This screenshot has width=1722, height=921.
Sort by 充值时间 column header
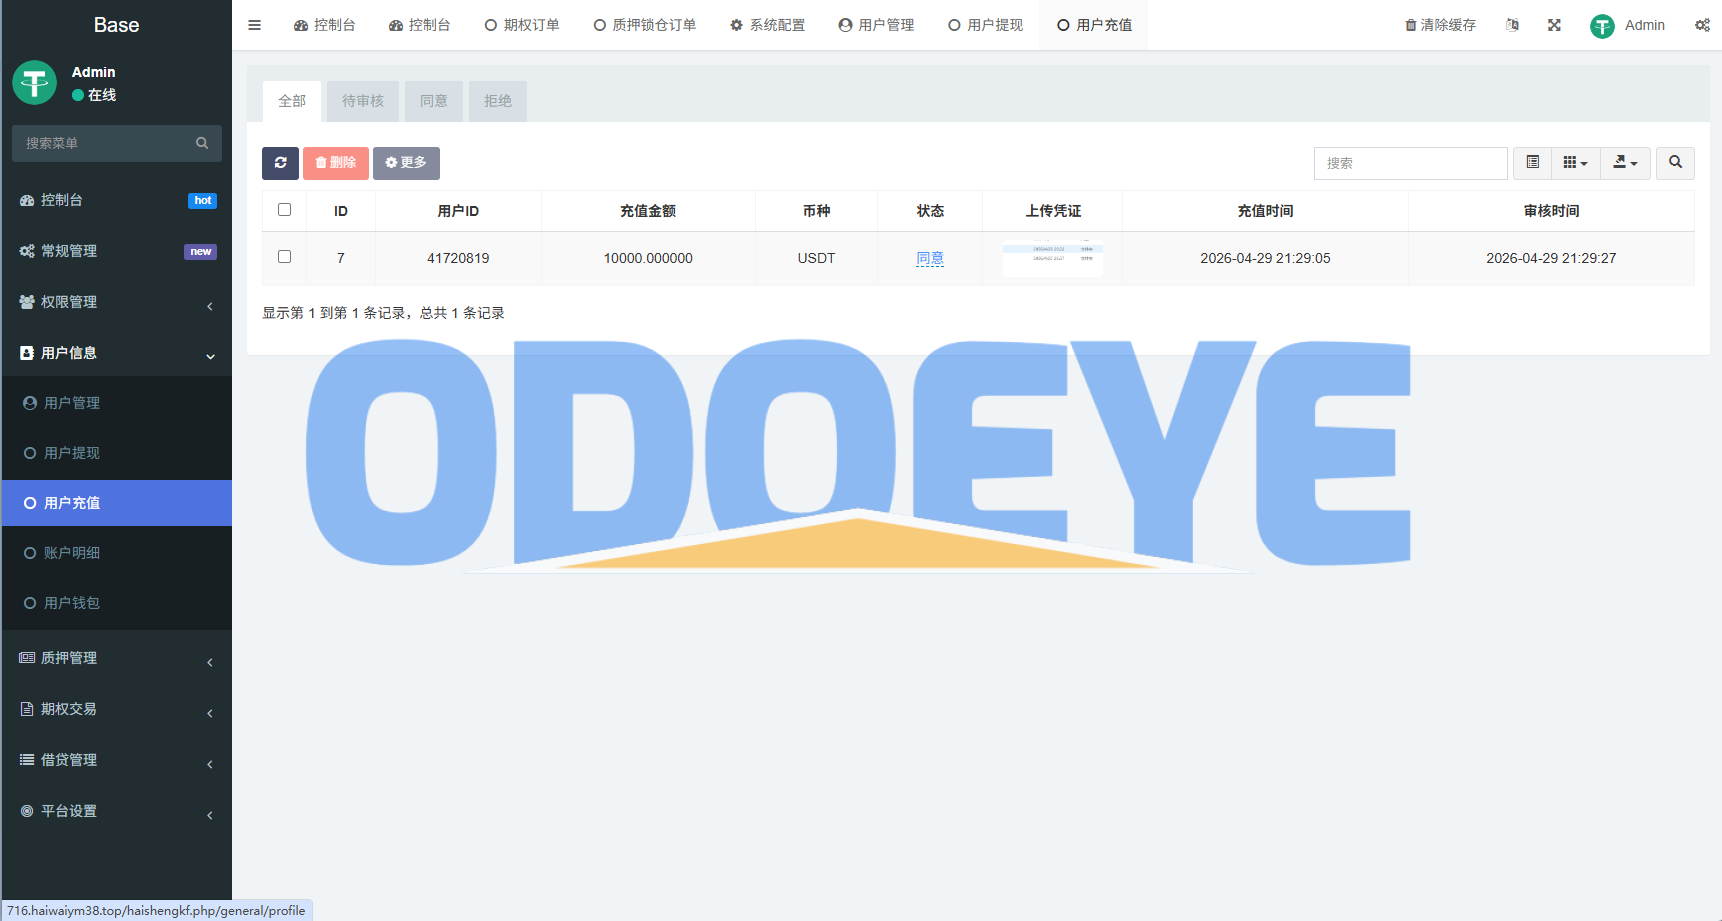1265,211
